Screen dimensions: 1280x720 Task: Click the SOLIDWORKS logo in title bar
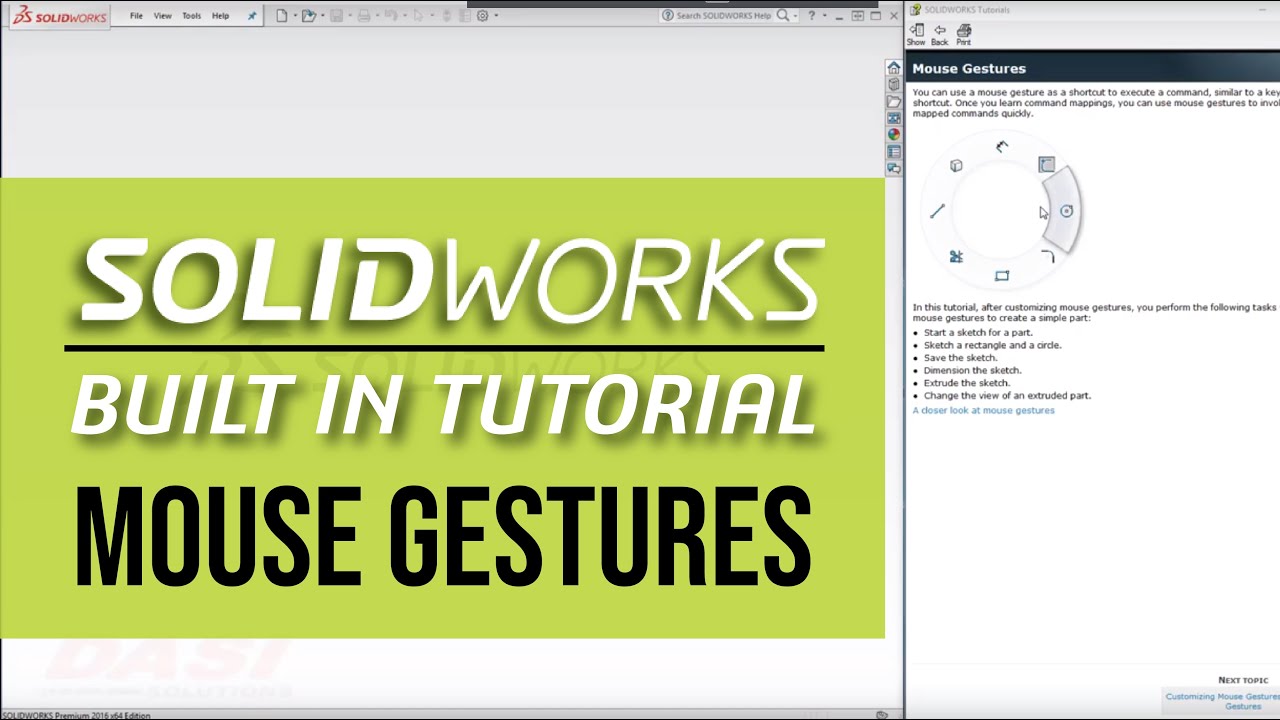coord(58,16)
